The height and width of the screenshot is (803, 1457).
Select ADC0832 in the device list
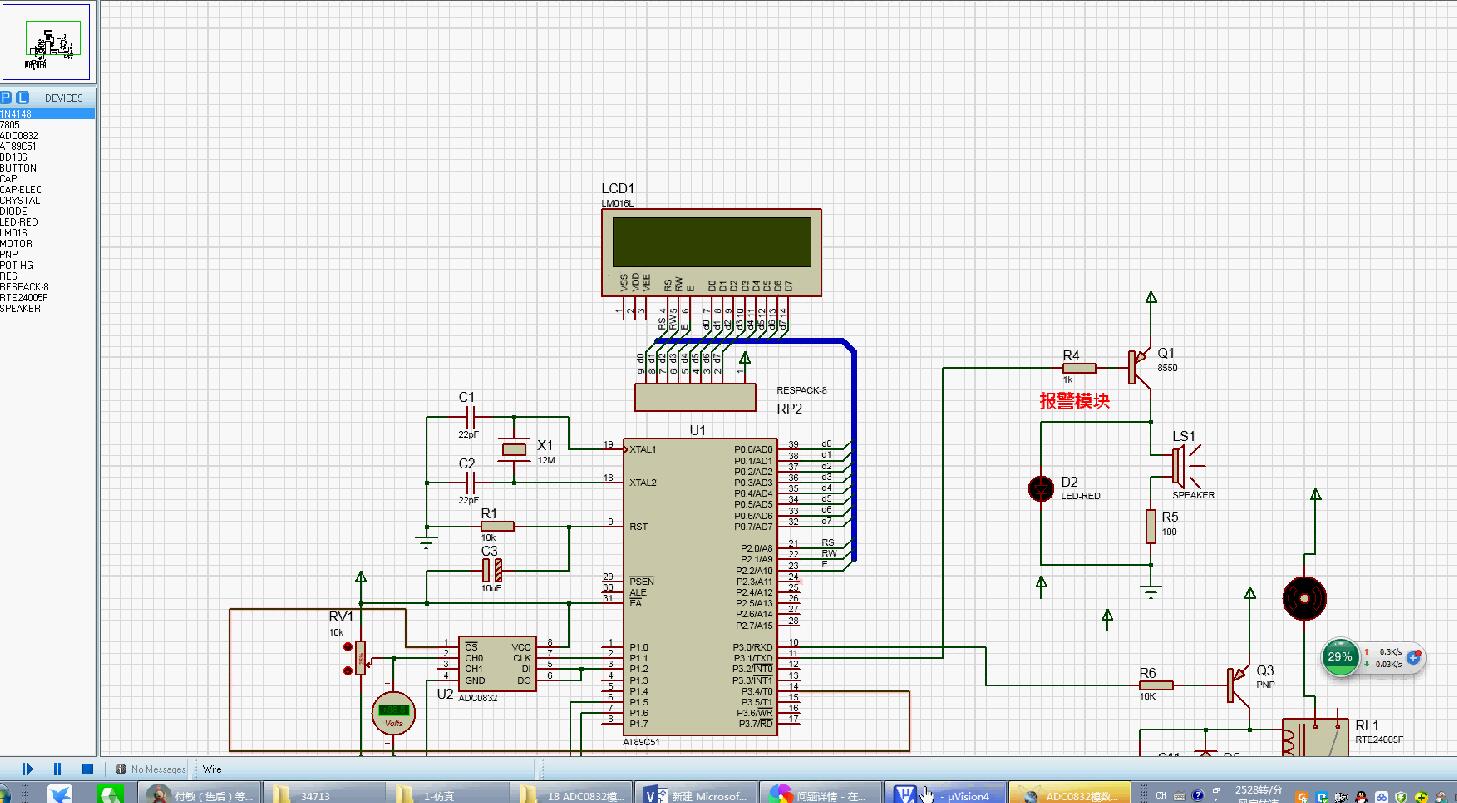19,136
